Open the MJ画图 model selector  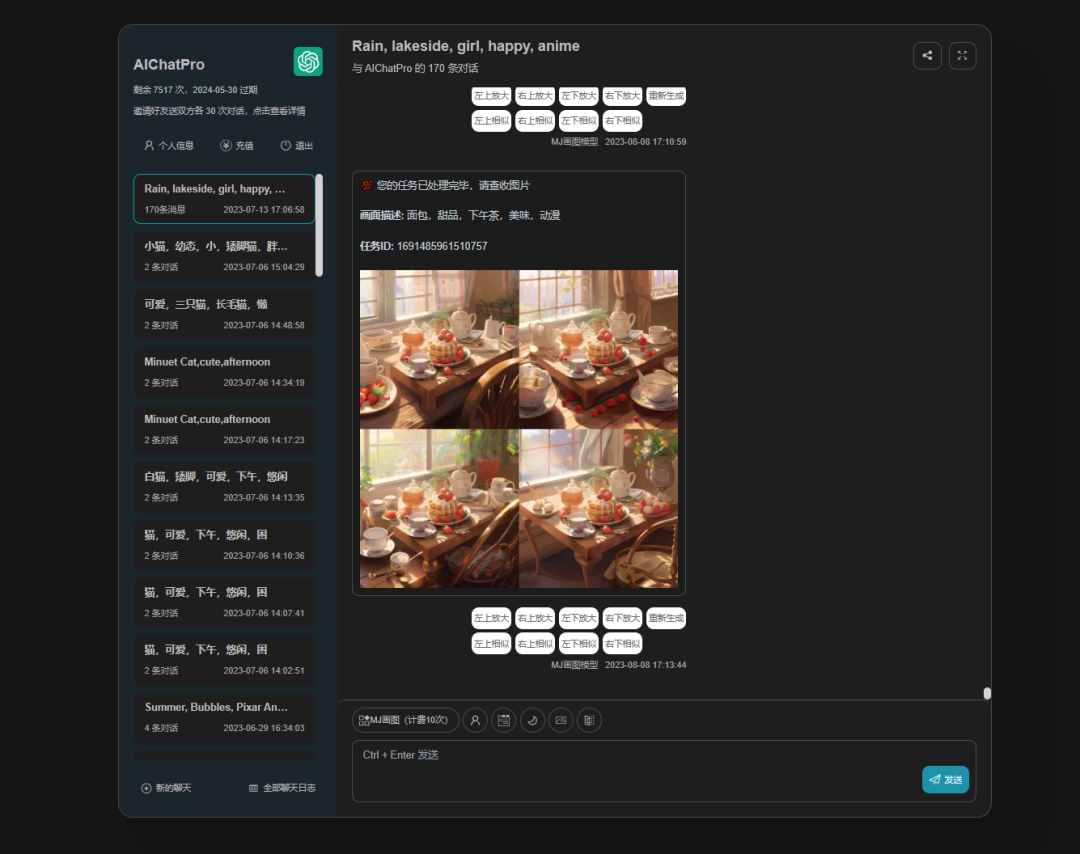(x=405, y=720)
